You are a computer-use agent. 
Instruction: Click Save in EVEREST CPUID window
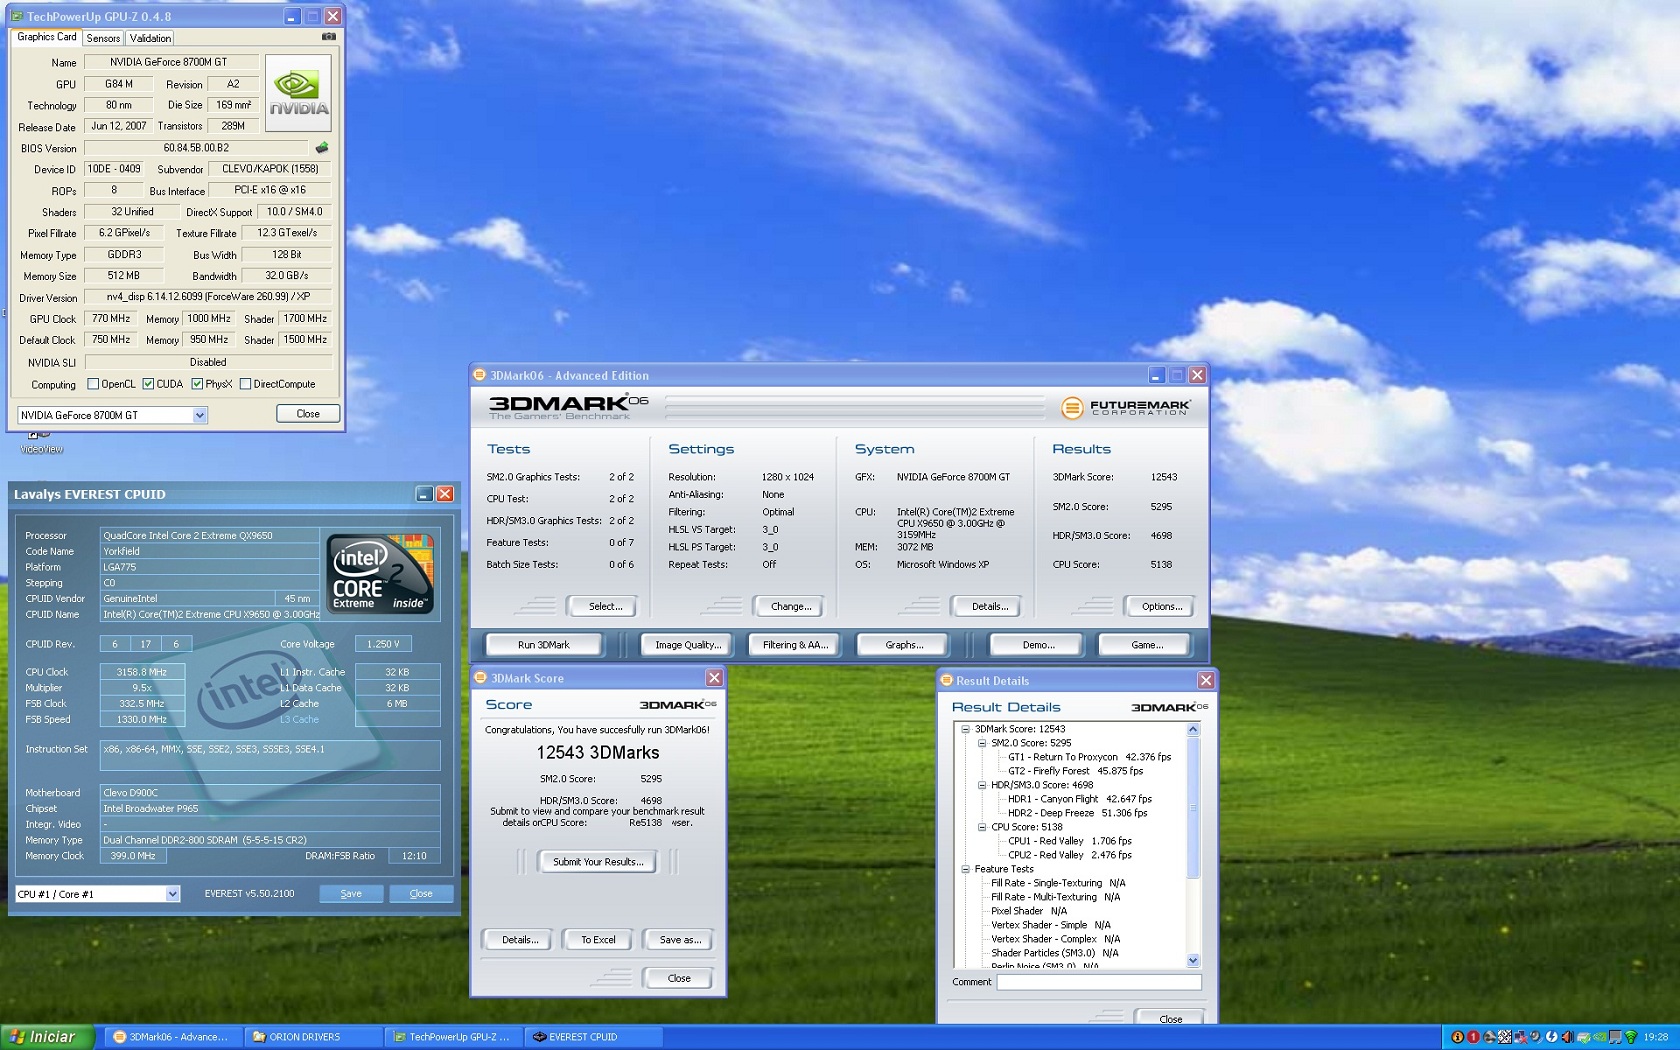tap(351, 894)
